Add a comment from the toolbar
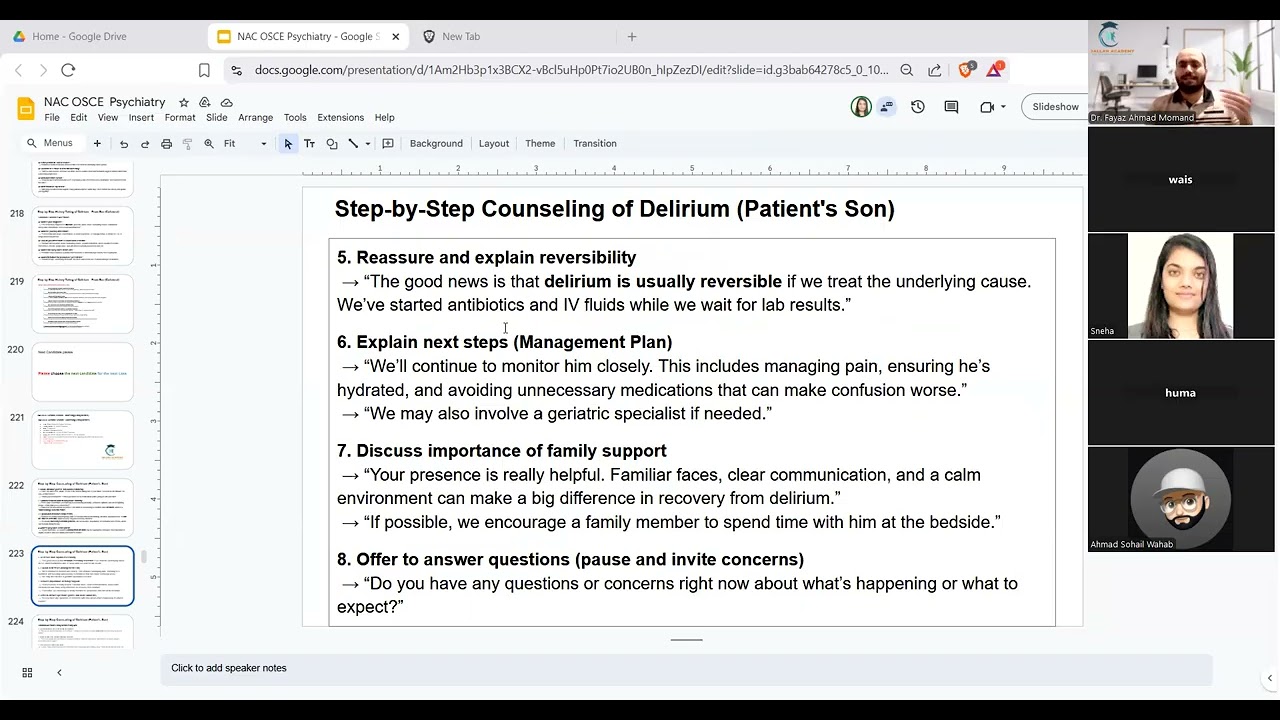This screenshot has width=1280, height=720. tap(388, 144)
